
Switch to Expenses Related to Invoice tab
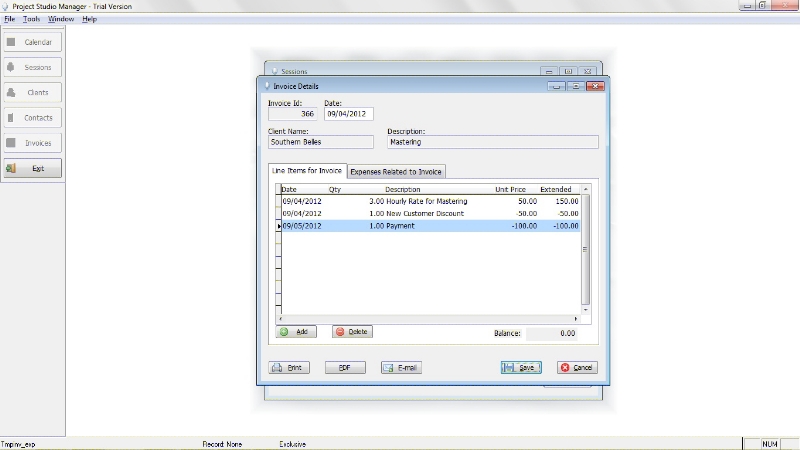click(396, 172)
